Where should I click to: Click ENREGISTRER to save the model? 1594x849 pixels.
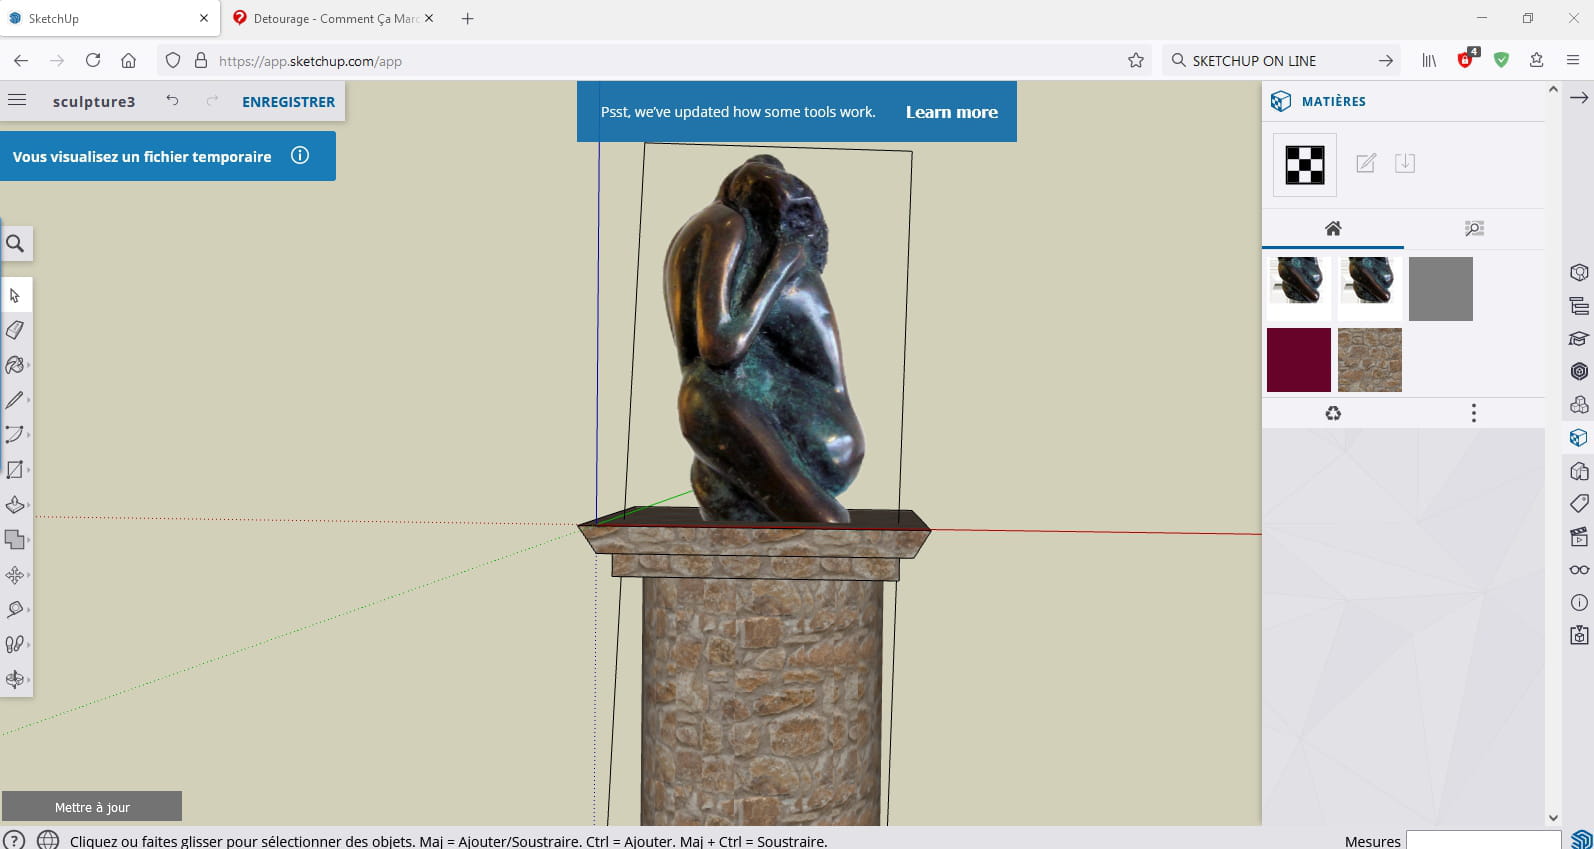pos(288,102)
